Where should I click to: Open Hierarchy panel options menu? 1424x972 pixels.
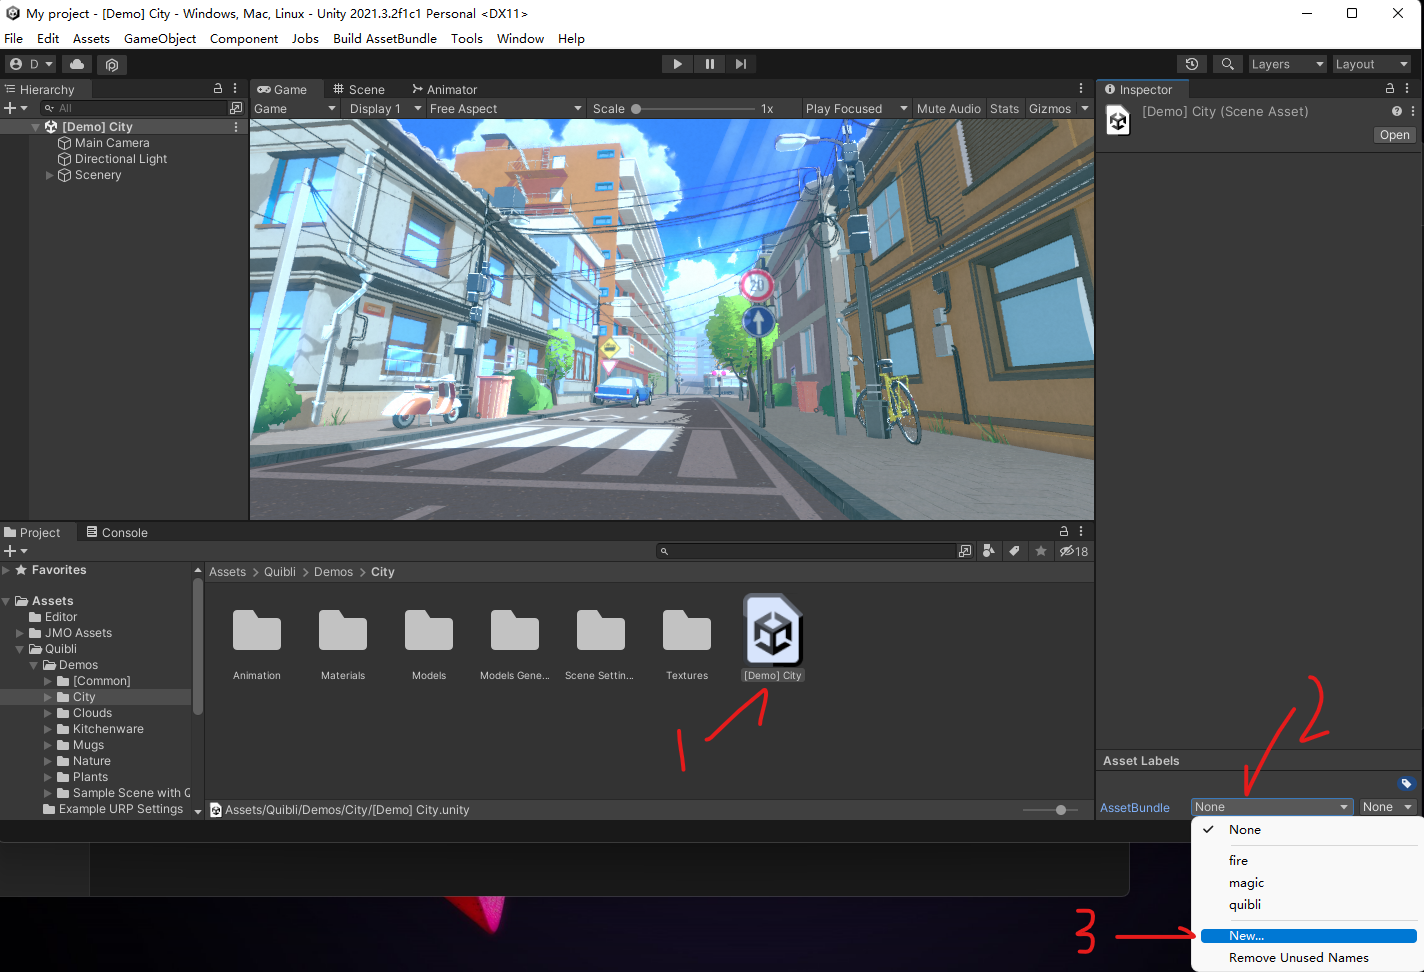(235, 89)
